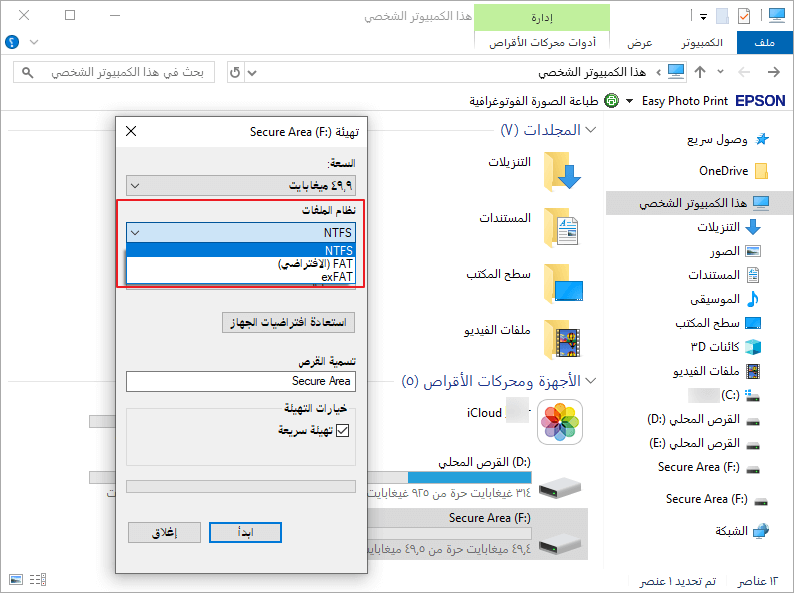Click الموسيقى music in sidebar
The height and width of the screenshot is (593, 794).
click(725, 299)
